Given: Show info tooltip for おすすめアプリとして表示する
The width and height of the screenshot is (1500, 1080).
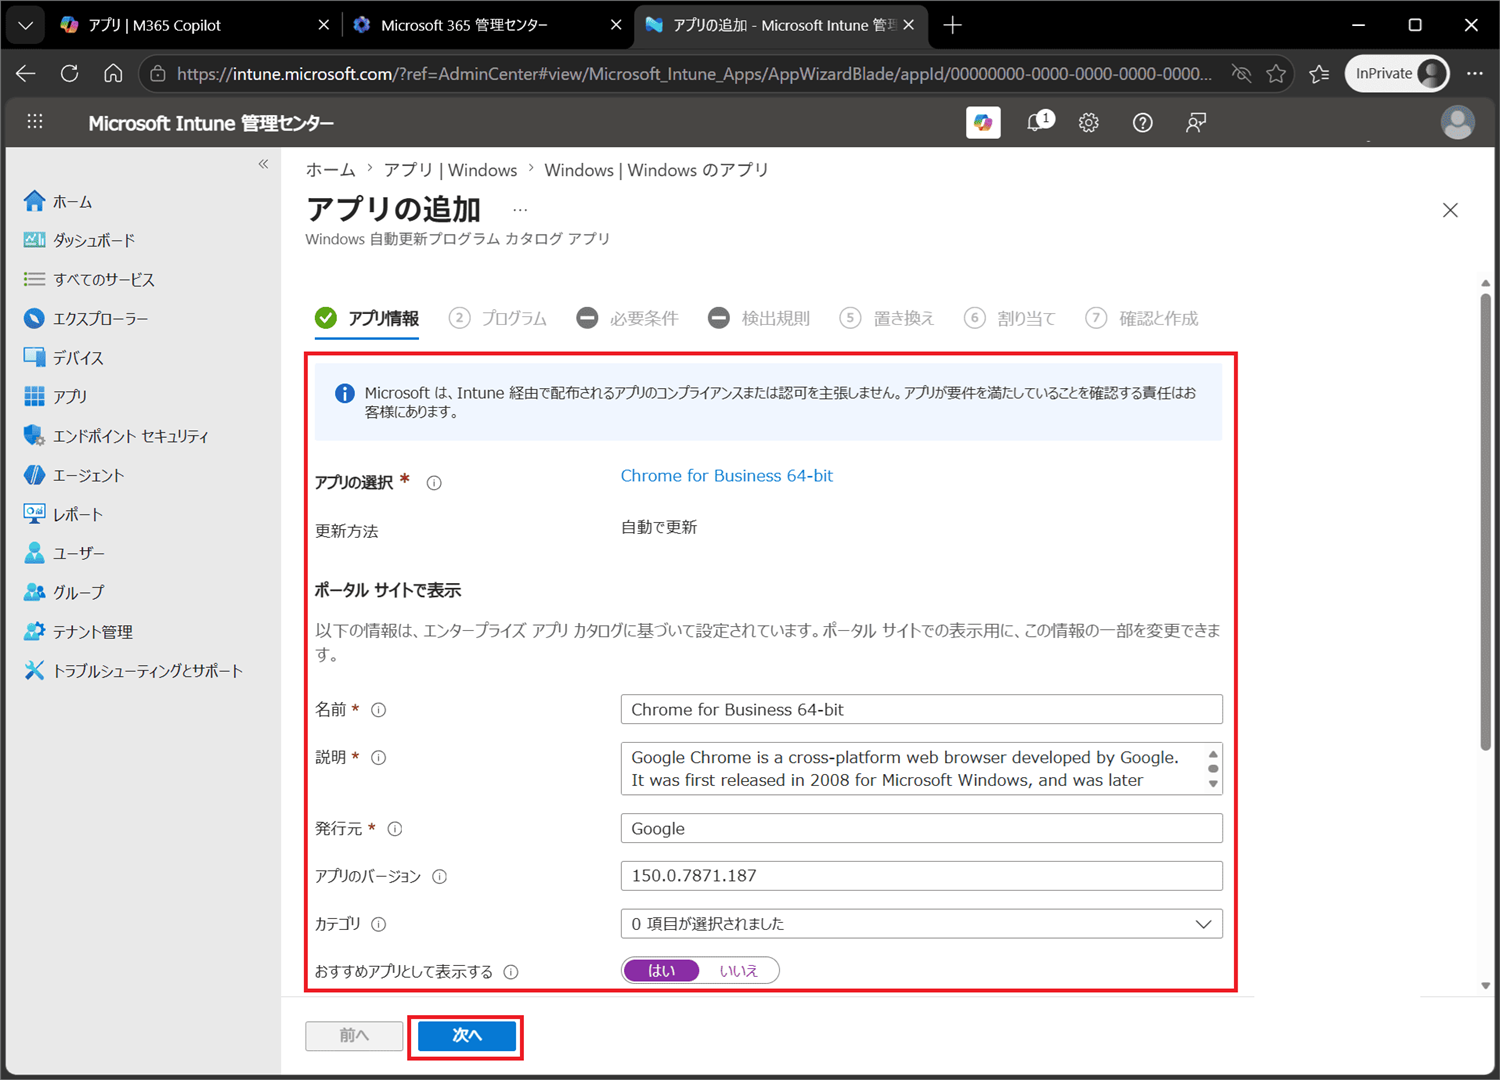Looking at the screenshot, I should coord(511,972).
